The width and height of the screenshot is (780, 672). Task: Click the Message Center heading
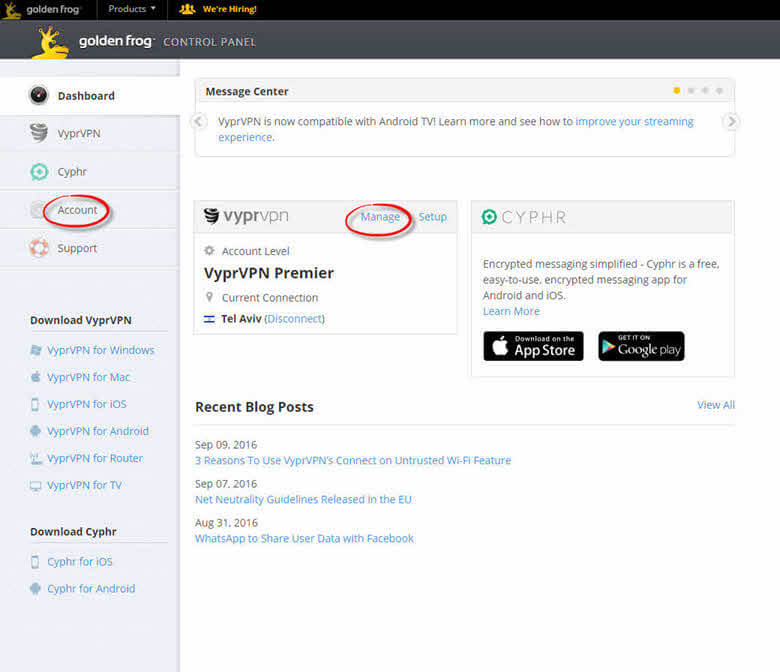point(247,92)
